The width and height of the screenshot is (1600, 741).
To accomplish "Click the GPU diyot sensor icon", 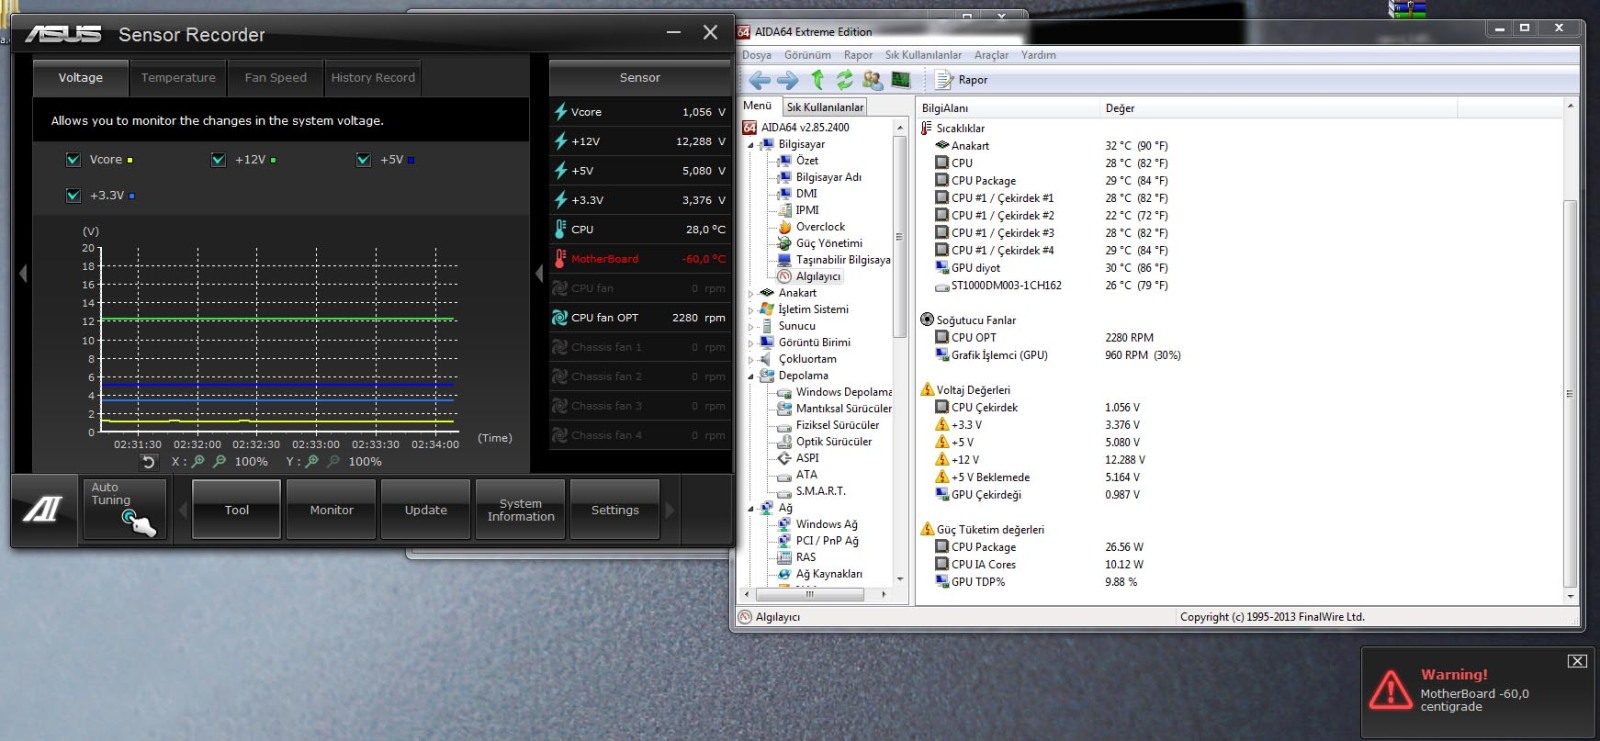I will coord(942,268).
